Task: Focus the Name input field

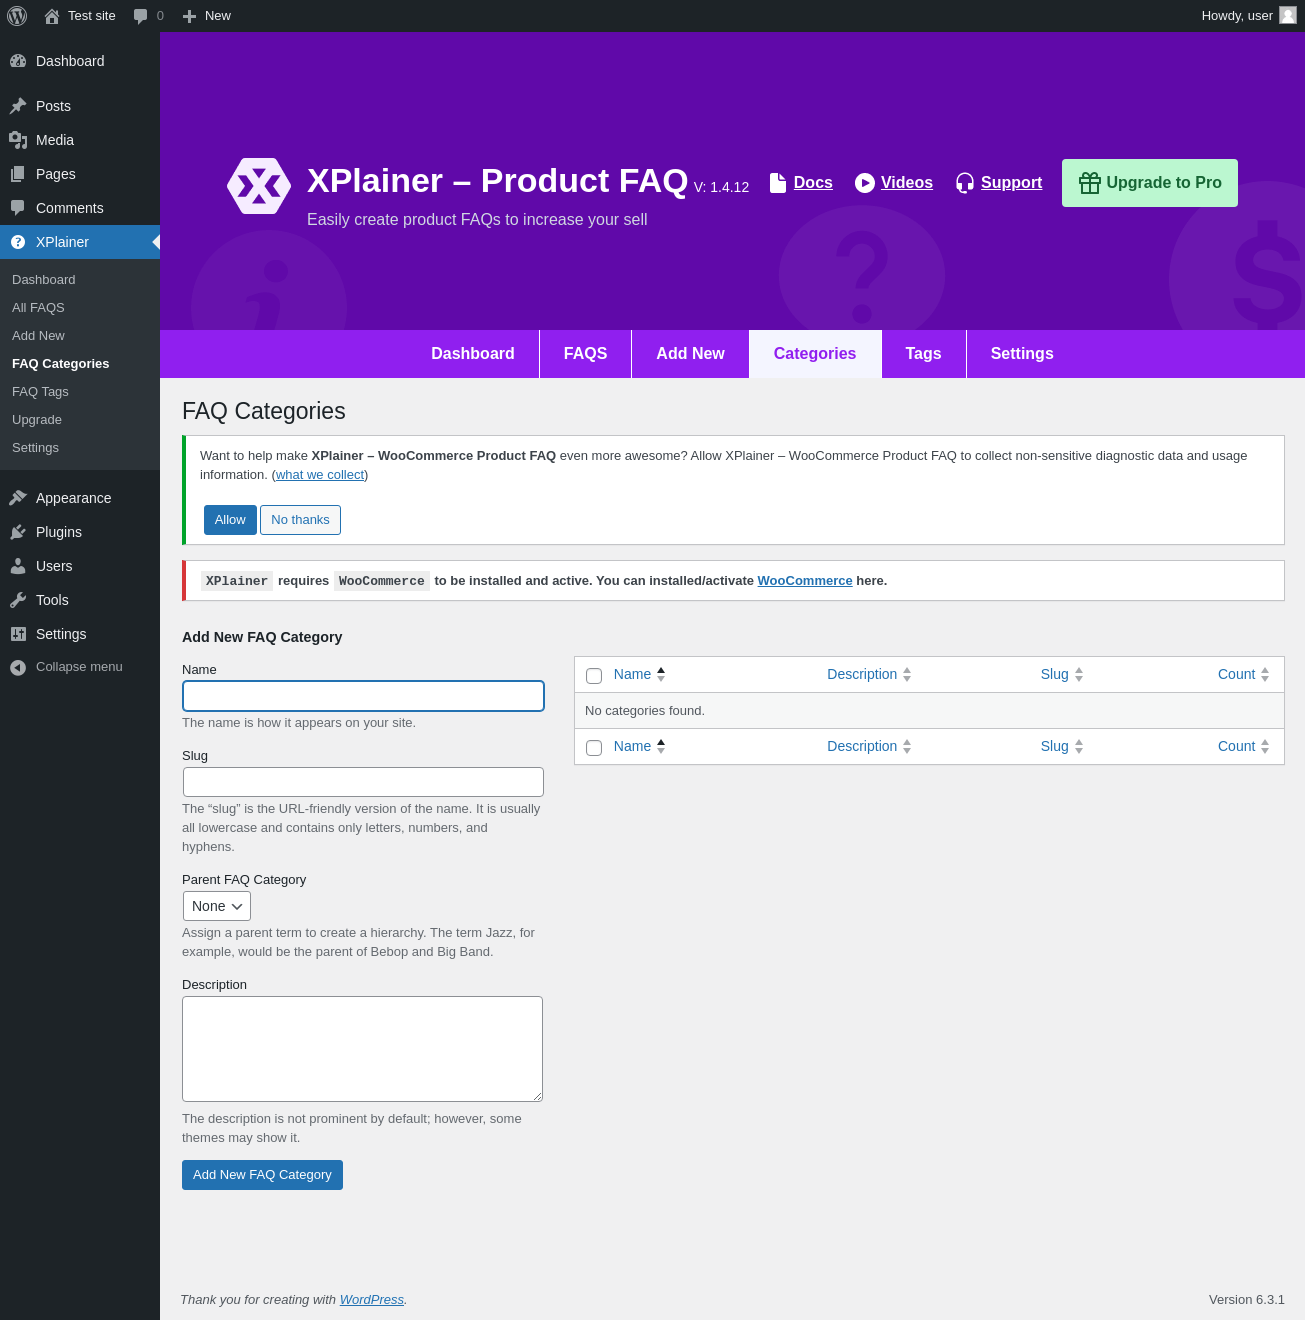Action: pos(363,696)
